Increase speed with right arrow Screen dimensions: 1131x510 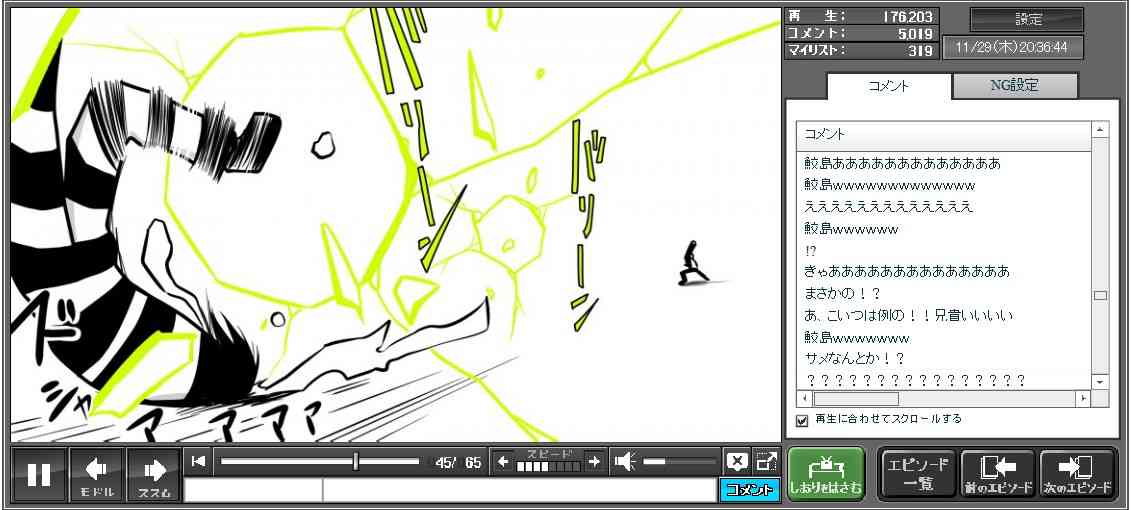click(594, 461)
